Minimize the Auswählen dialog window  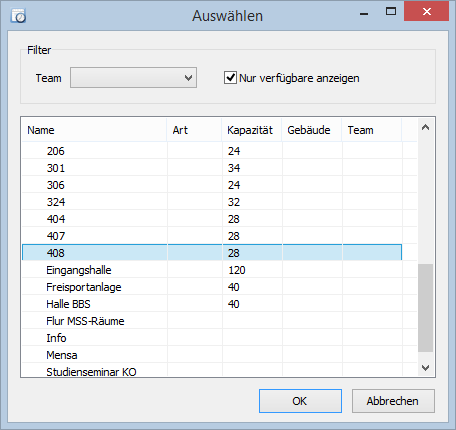(x=364, y=11)
